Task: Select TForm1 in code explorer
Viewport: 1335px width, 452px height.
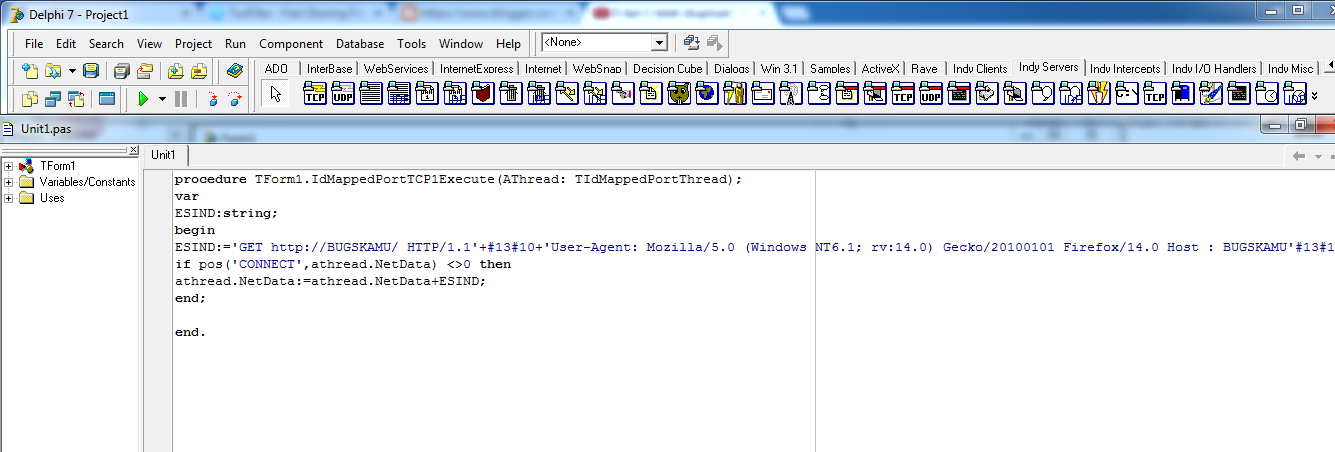Action: click(58, 166)
